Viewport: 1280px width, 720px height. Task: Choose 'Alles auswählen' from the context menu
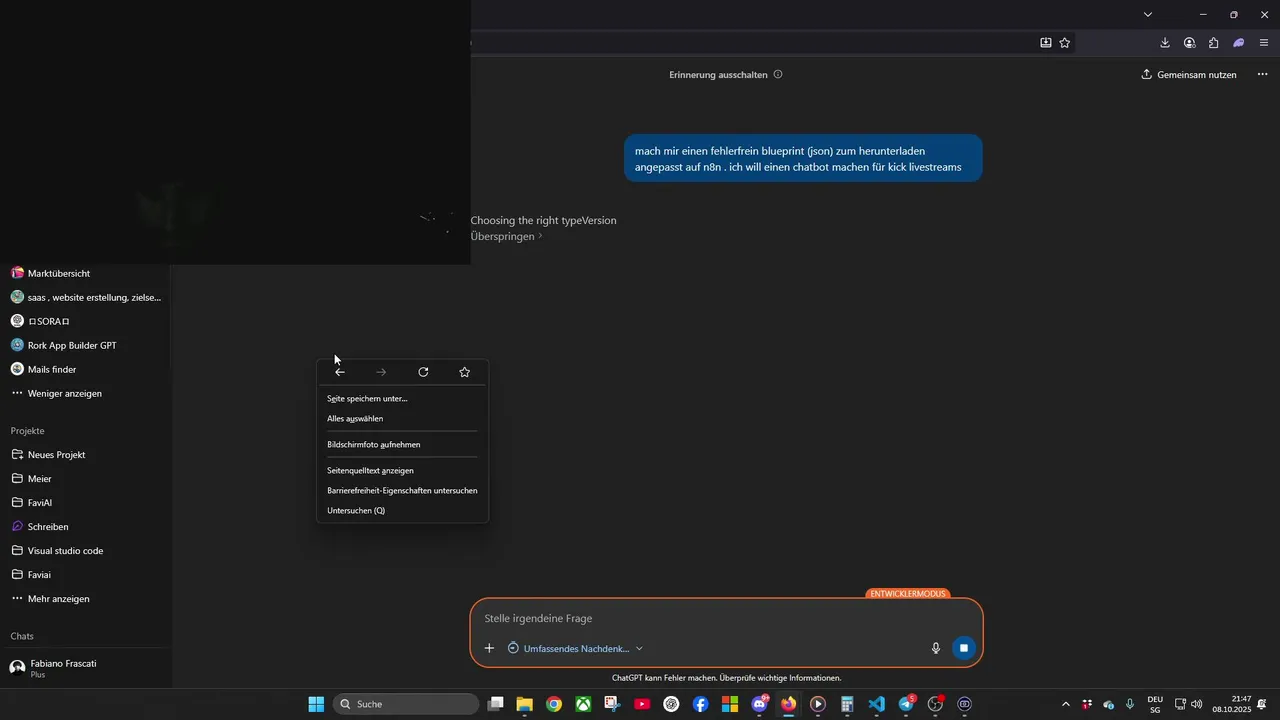[x=402, y=419]
